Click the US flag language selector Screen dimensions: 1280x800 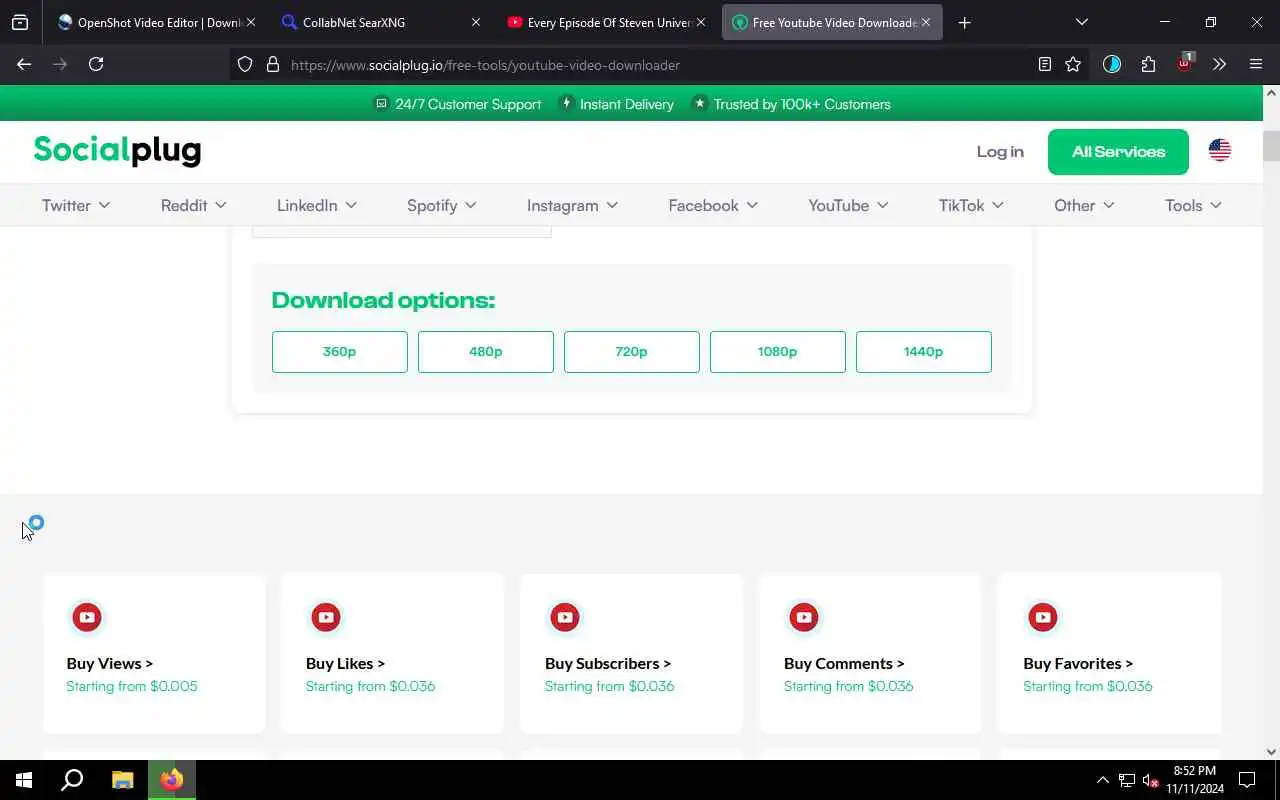[x=1220, y=151]
